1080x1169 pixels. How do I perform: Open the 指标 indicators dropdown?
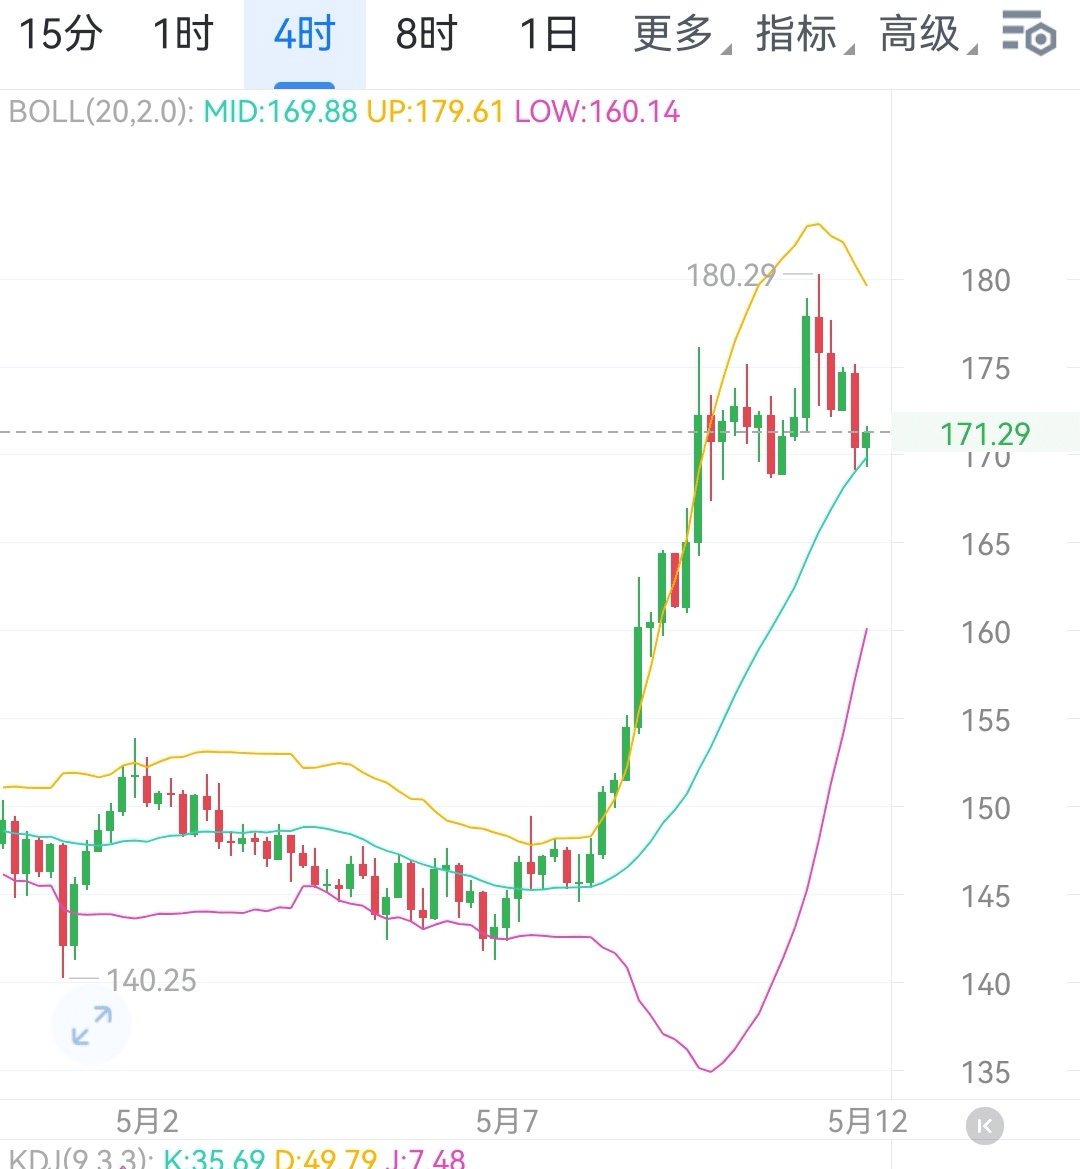(x=804, y=34)
